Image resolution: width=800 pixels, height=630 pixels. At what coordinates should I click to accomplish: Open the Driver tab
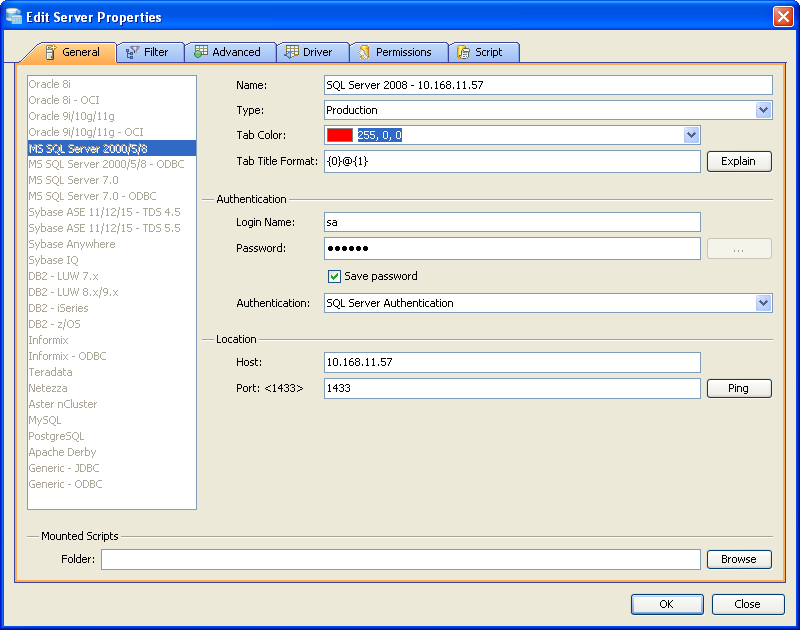pyautogui.click(x=313, y=52)
